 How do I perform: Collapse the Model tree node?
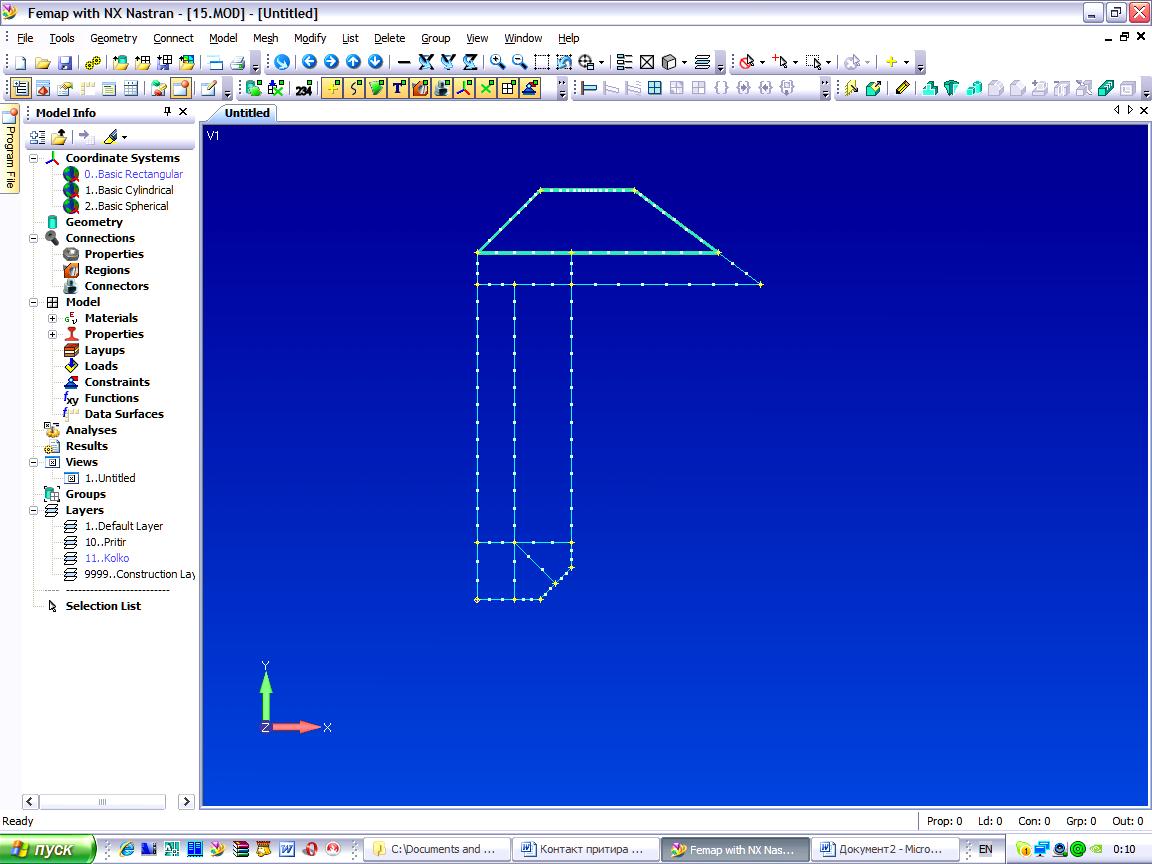coord(34,302)
